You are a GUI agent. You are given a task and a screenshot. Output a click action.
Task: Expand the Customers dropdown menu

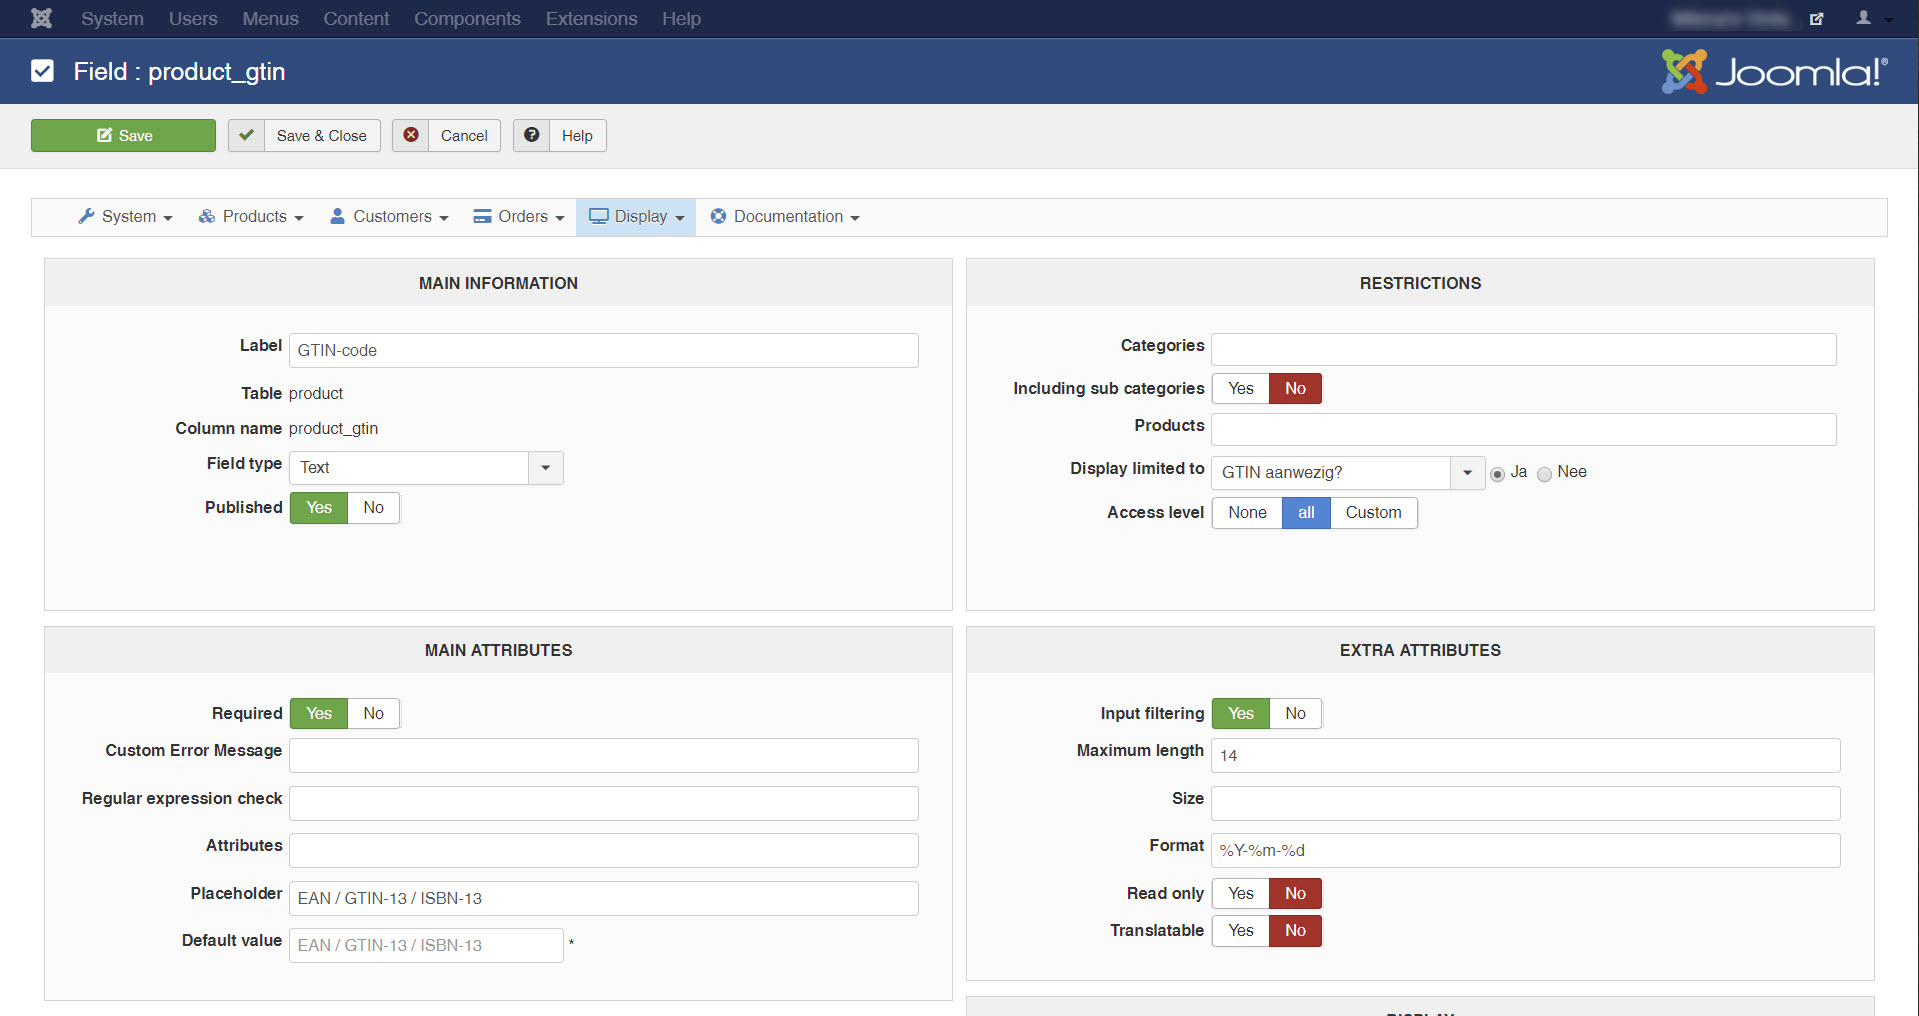tap(389, 217)
